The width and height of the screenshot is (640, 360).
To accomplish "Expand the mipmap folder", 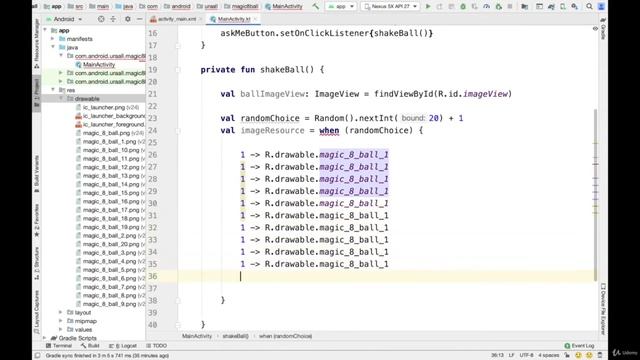I will coord(61,321).
